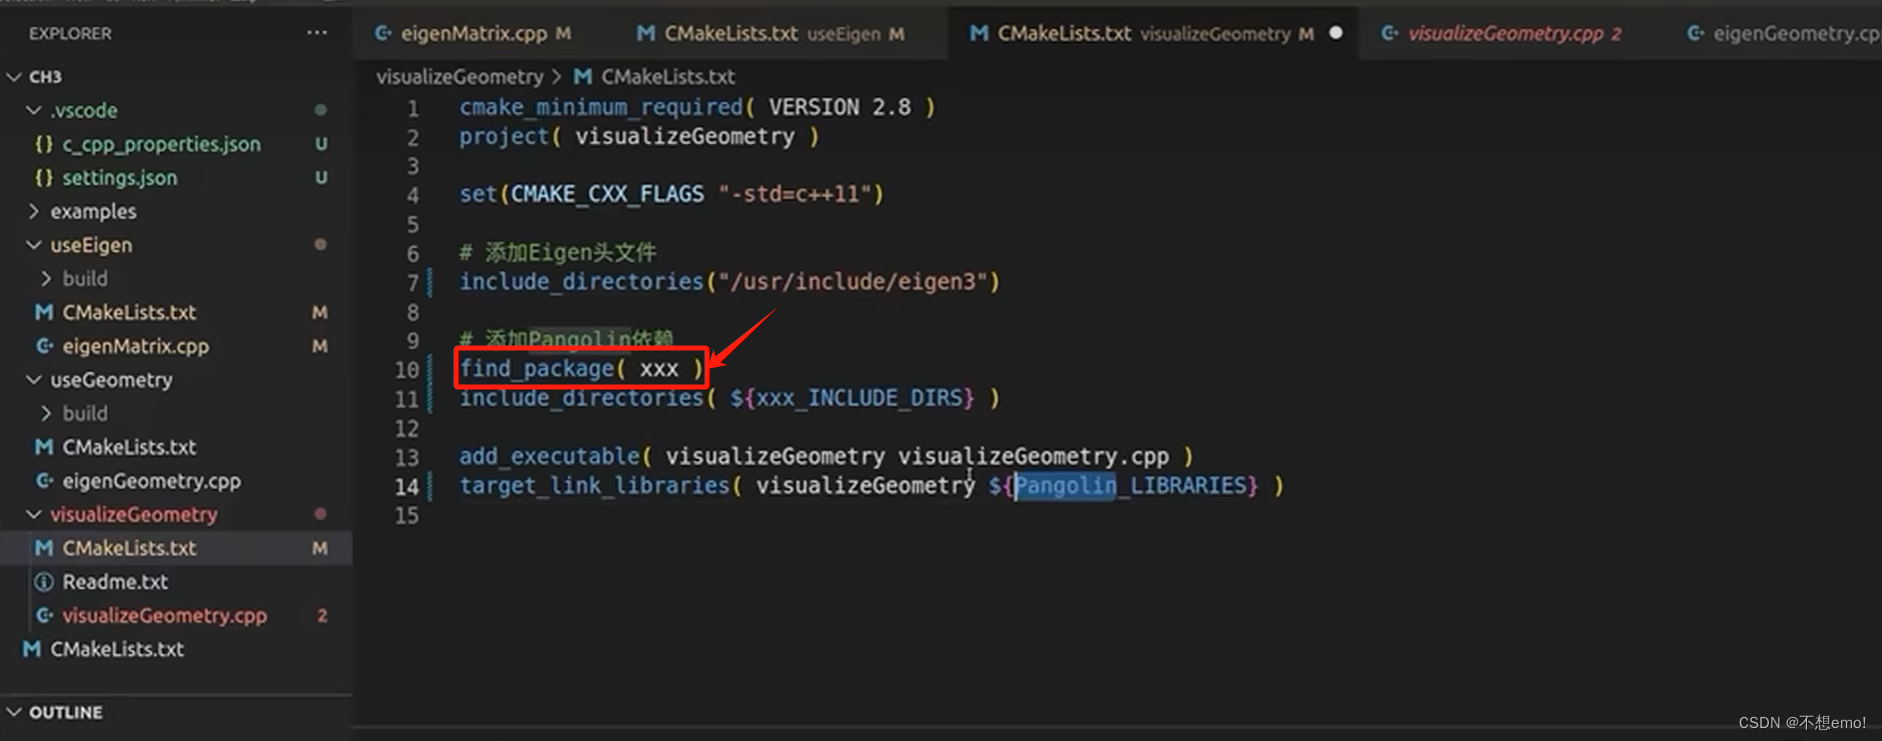1882x741 pixels.
Task: Expand the build folder under useEigen
Action: [46, 278]
